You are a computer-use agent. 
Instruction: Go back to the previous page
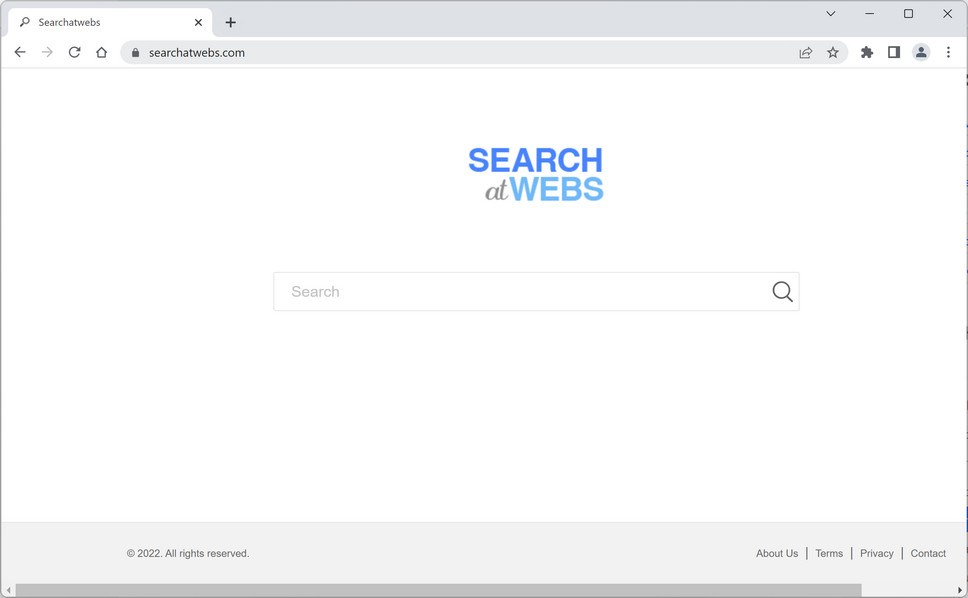(20, 52)
